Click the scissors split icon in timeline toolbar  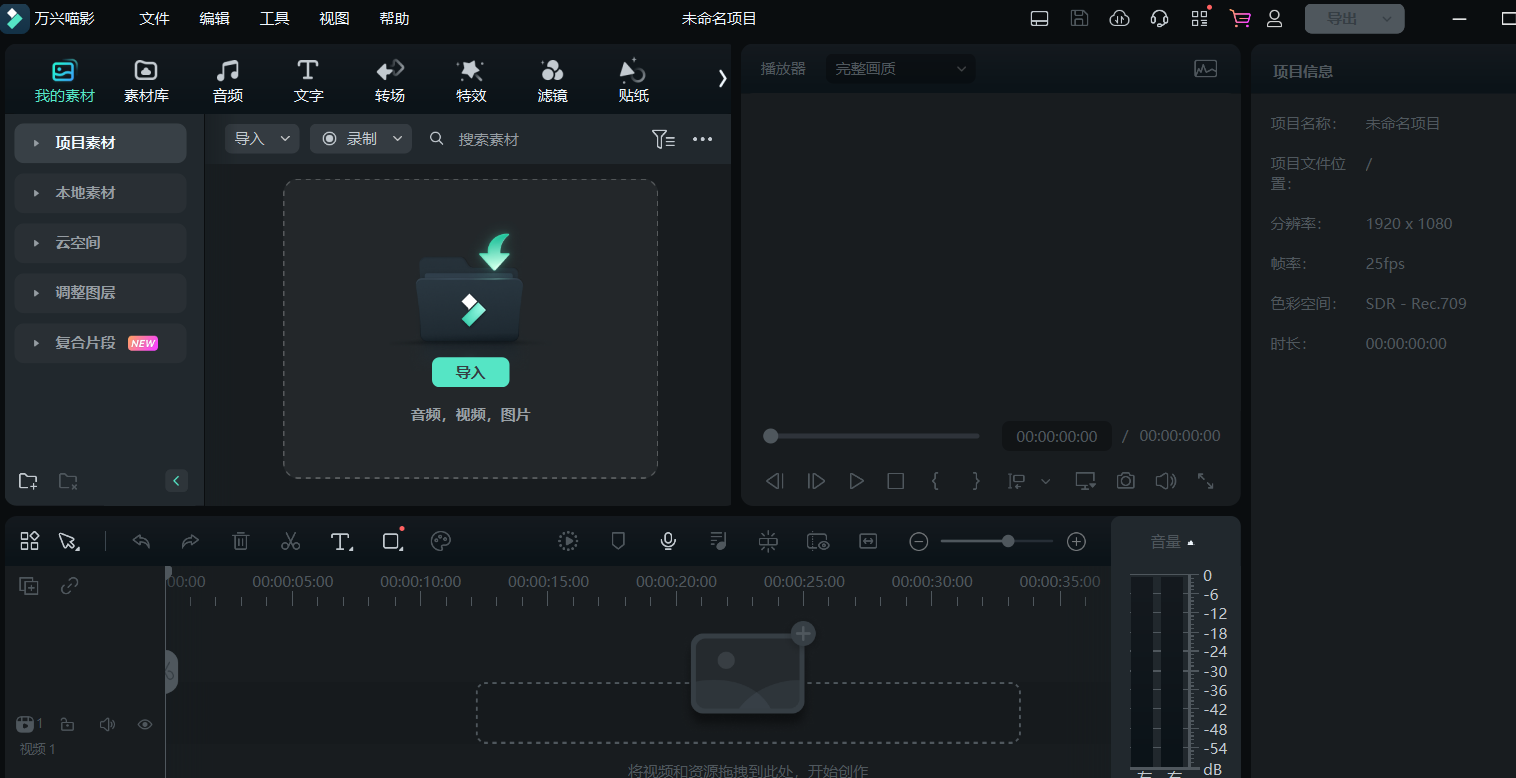290,541
